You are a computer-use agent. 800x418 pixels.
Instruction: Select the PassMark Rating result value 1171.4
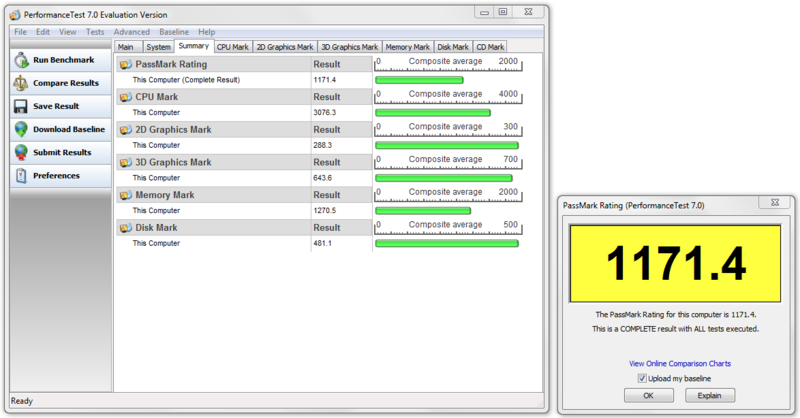click(x=324, y=80)
